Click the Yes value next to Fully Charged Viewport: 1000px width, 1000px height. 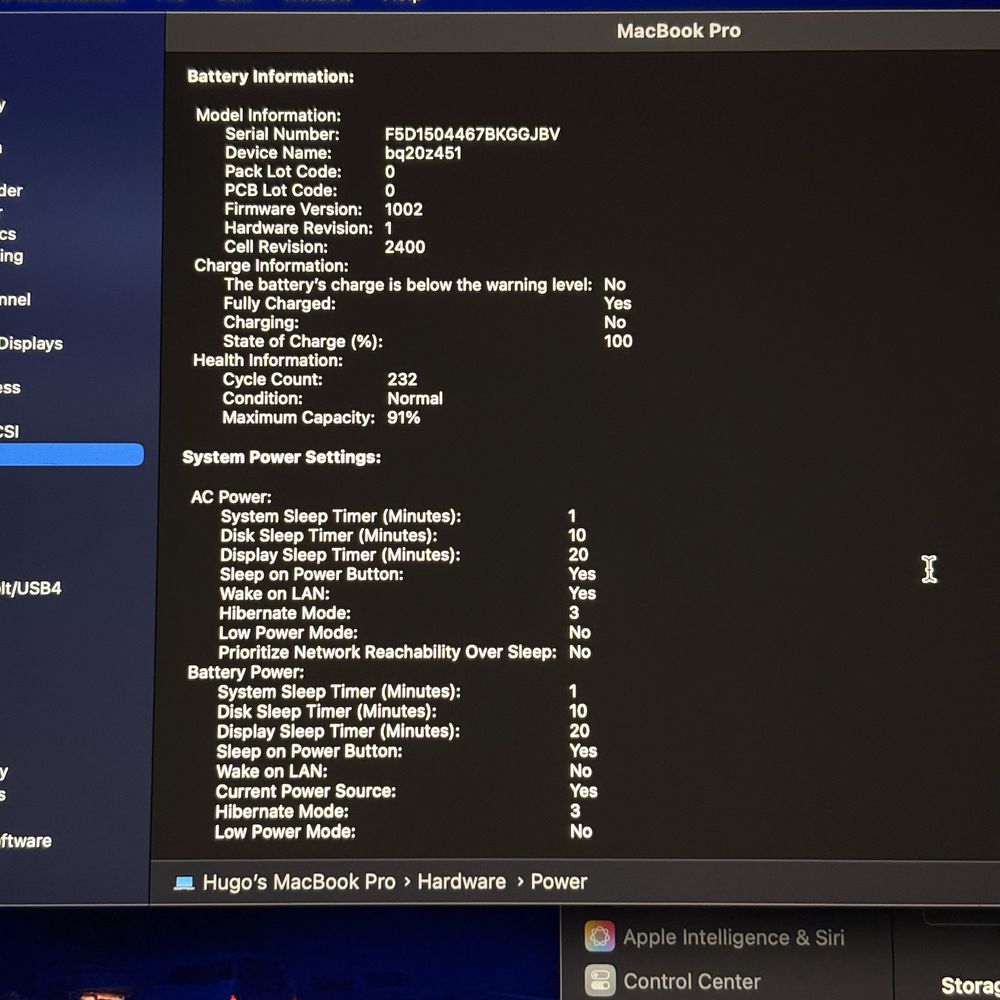click(617, 304)
